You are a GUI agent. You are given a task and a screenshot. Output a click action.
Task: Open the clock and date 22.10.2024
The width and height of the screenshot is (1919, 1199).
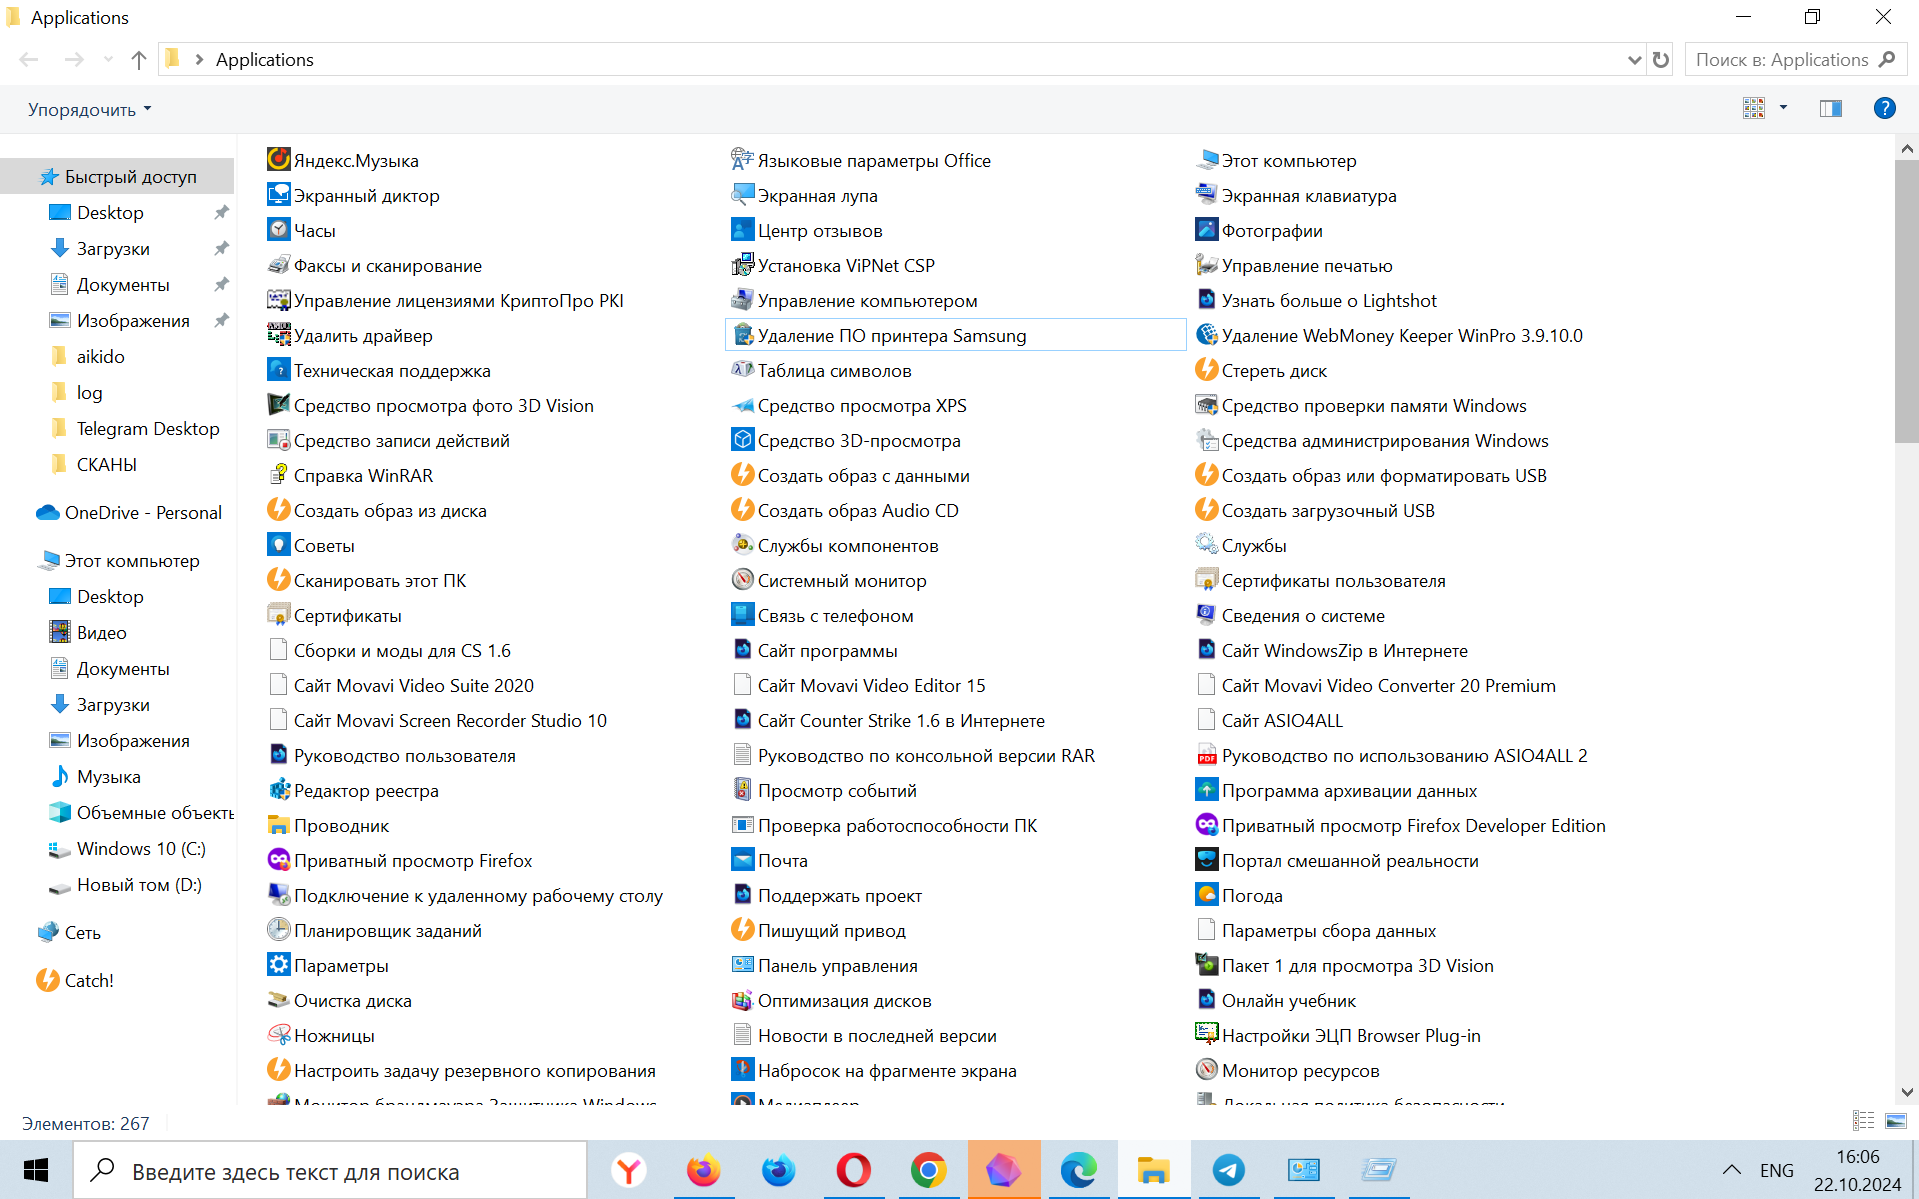pyautogui.click(x=1857, y=1170)
